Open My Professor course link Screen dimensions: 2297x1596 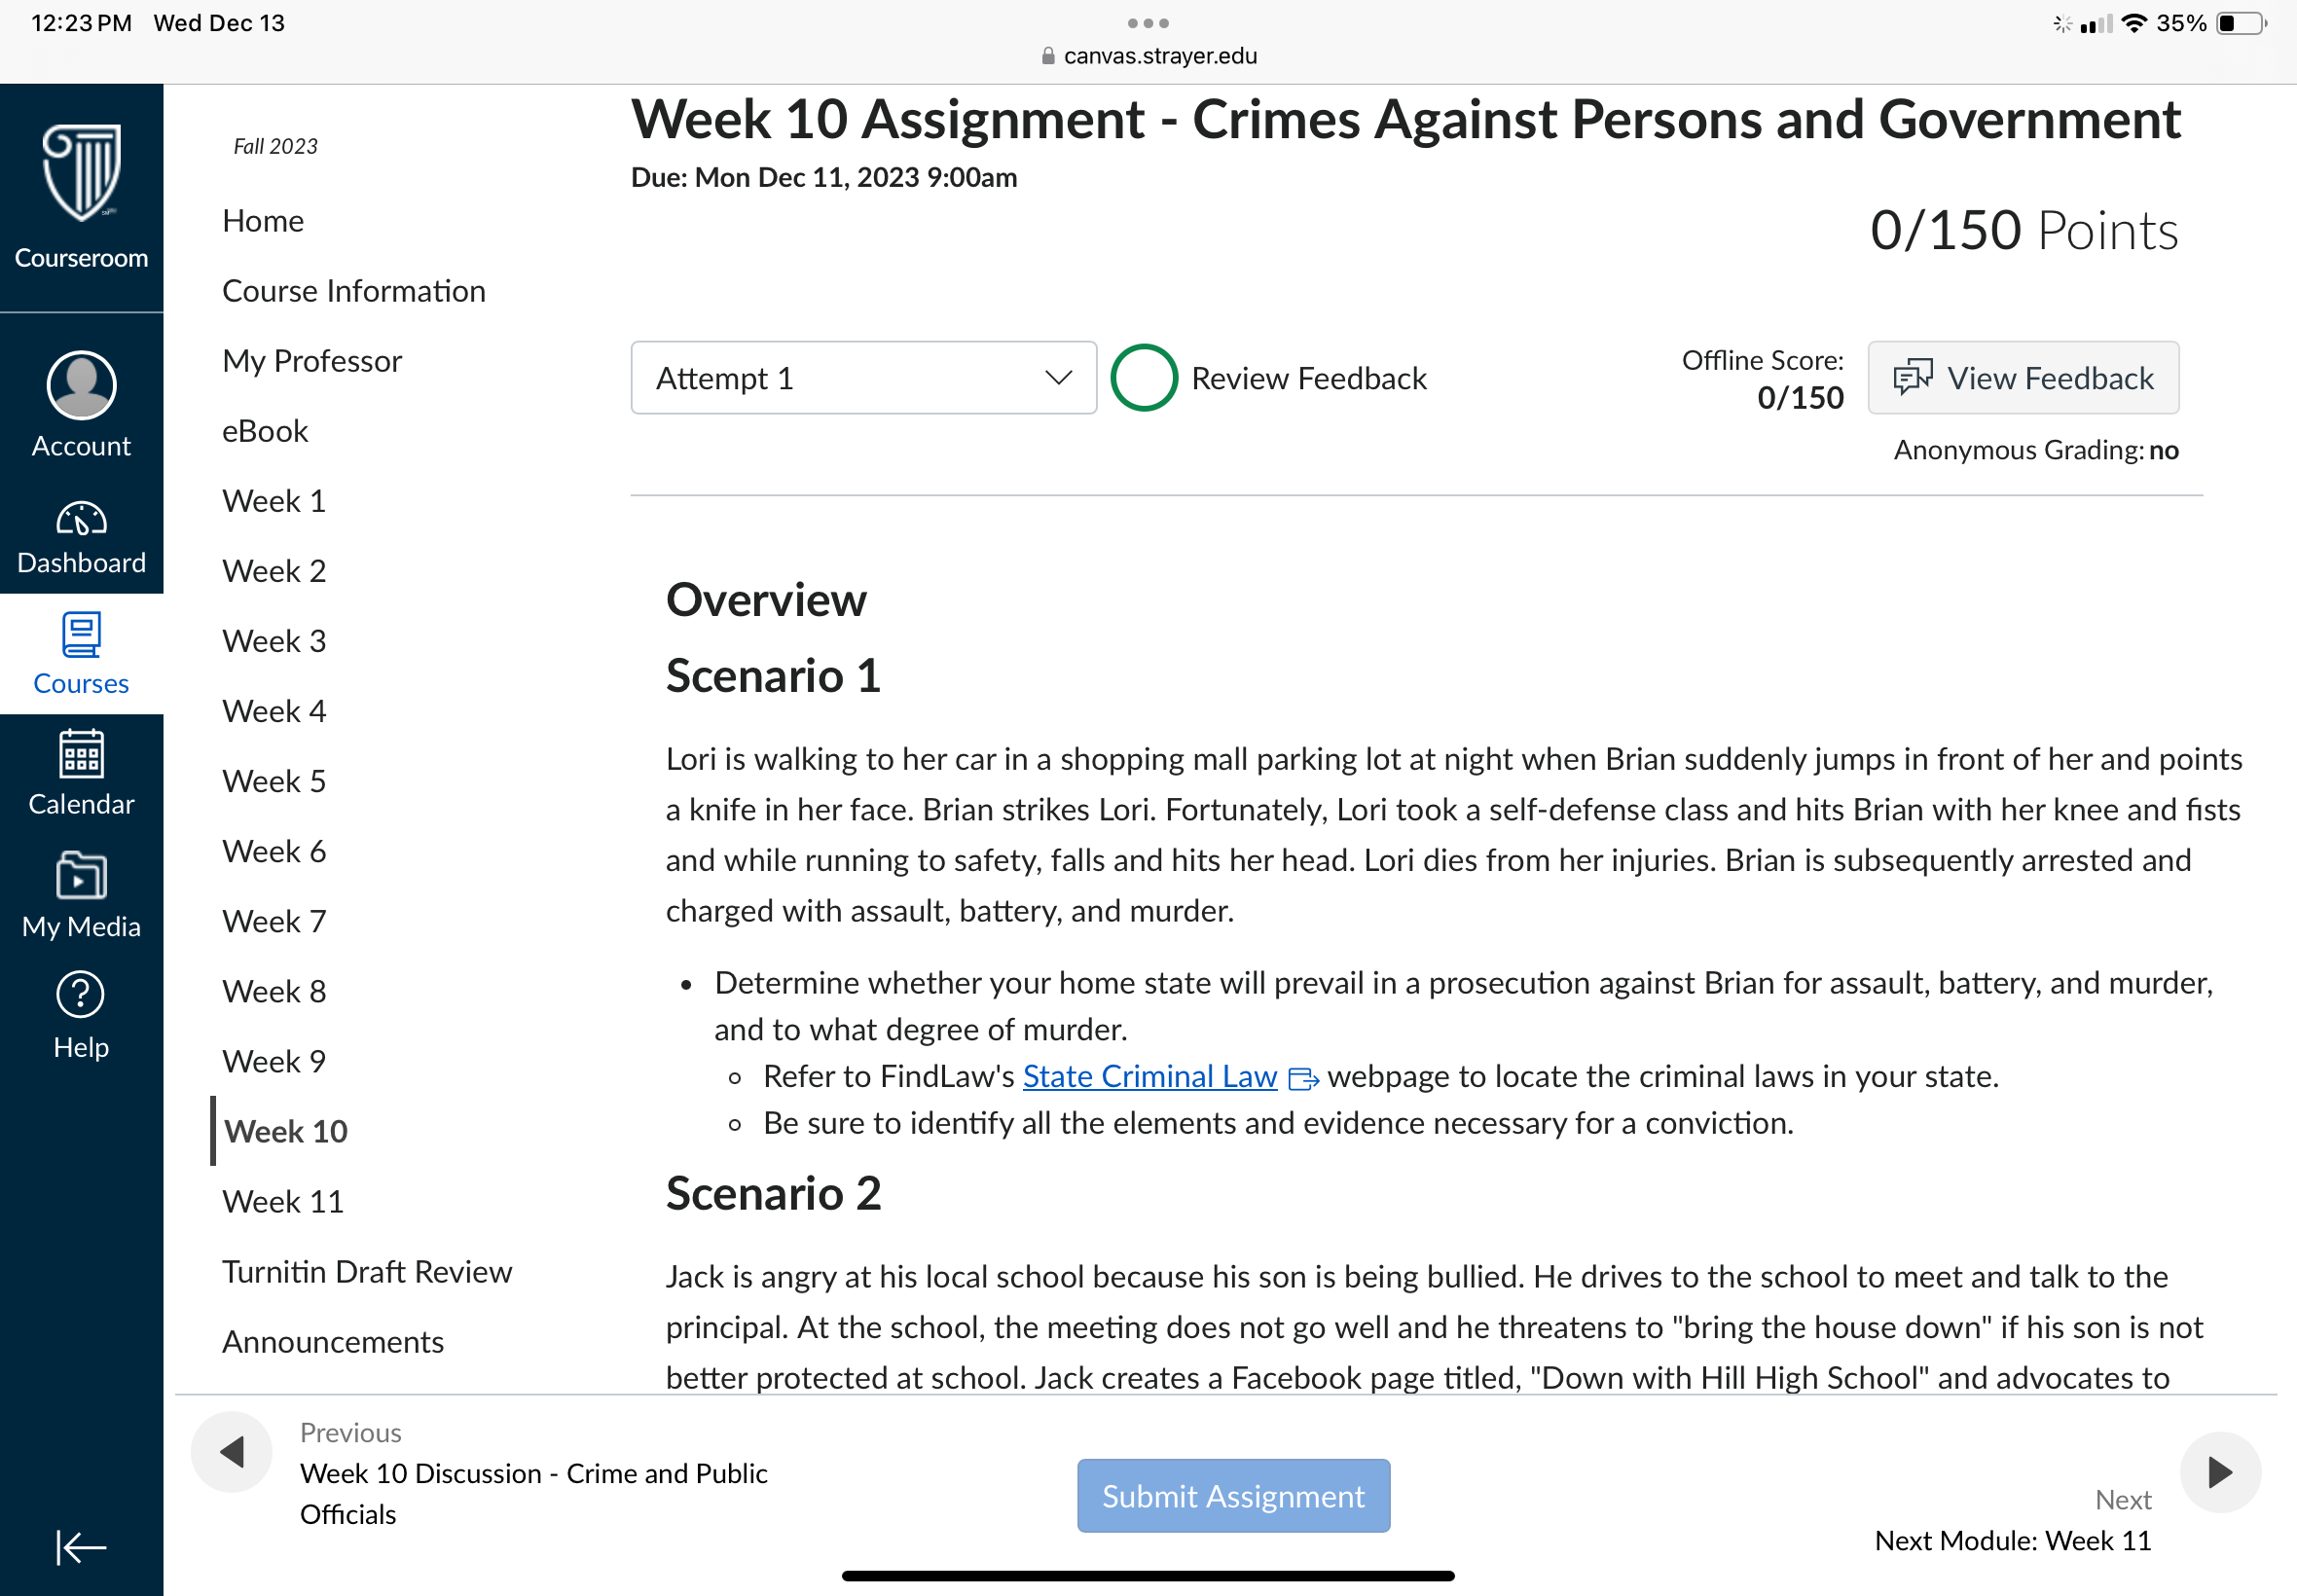tap(312, 361)
